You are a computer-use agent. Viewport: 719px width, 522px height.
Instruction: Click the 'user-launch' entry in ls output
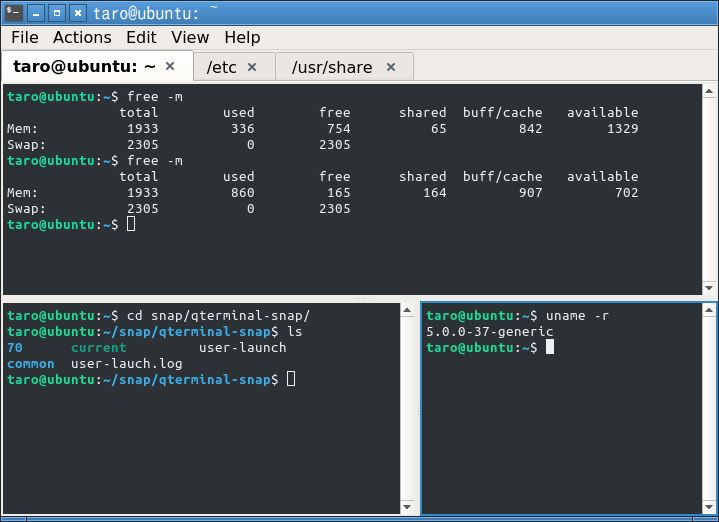pyautogui.click(x=243, y=348)
